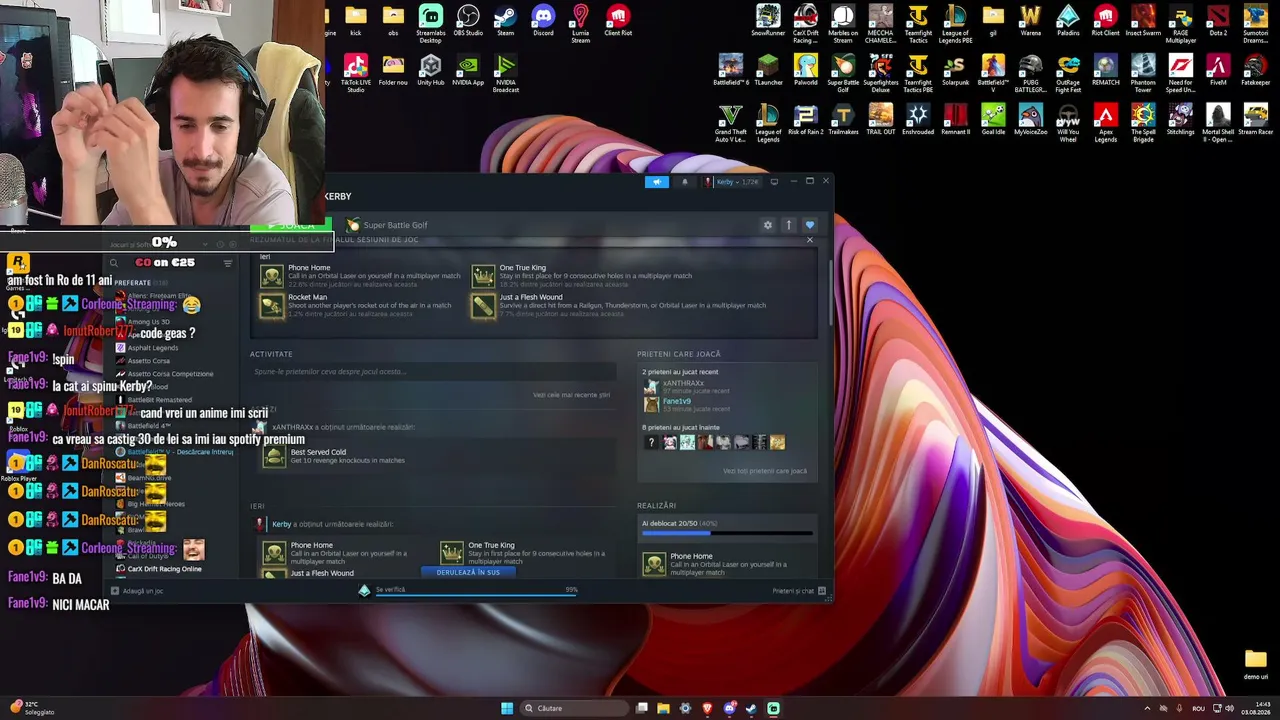
Task: Open the Discord desktop shortcut
Action: (x=543, y=21)
